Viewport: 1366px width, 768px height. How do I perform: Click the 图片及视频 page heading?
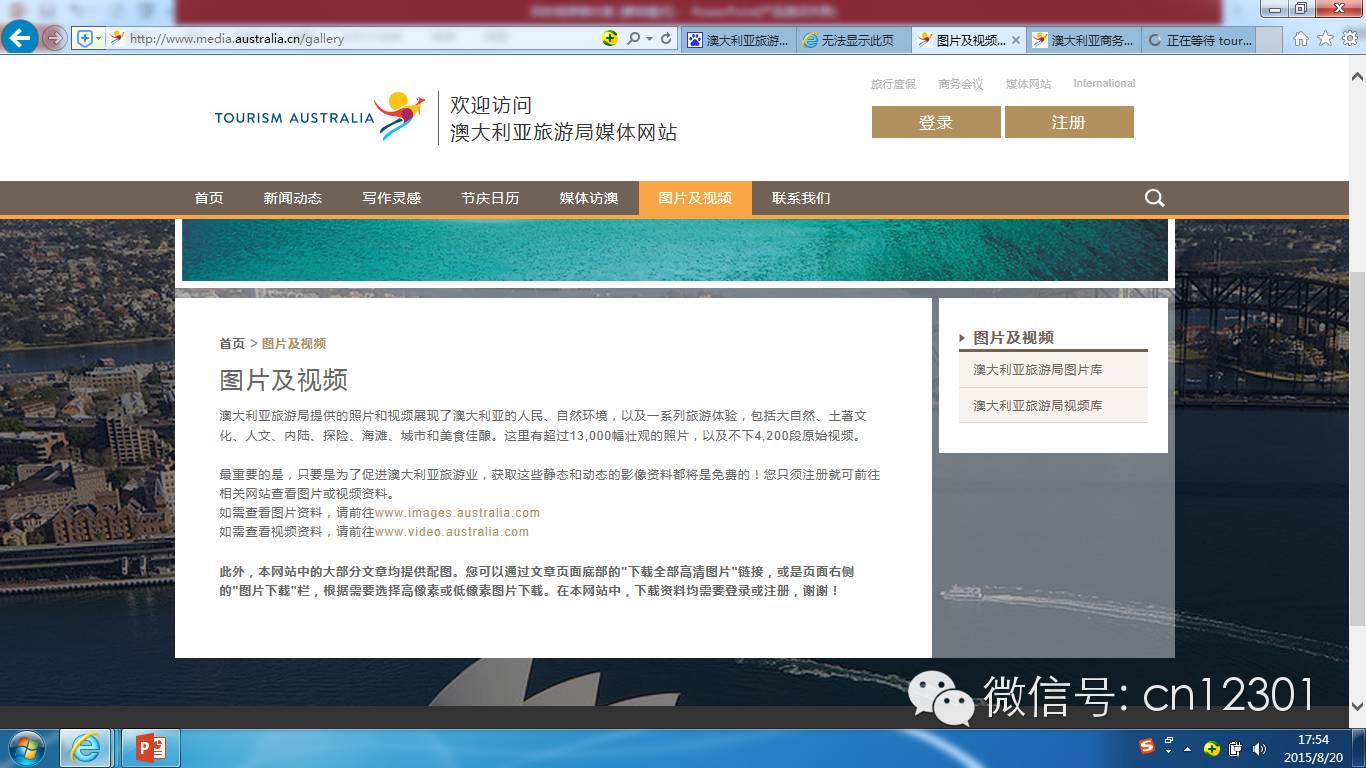[284, 380]
